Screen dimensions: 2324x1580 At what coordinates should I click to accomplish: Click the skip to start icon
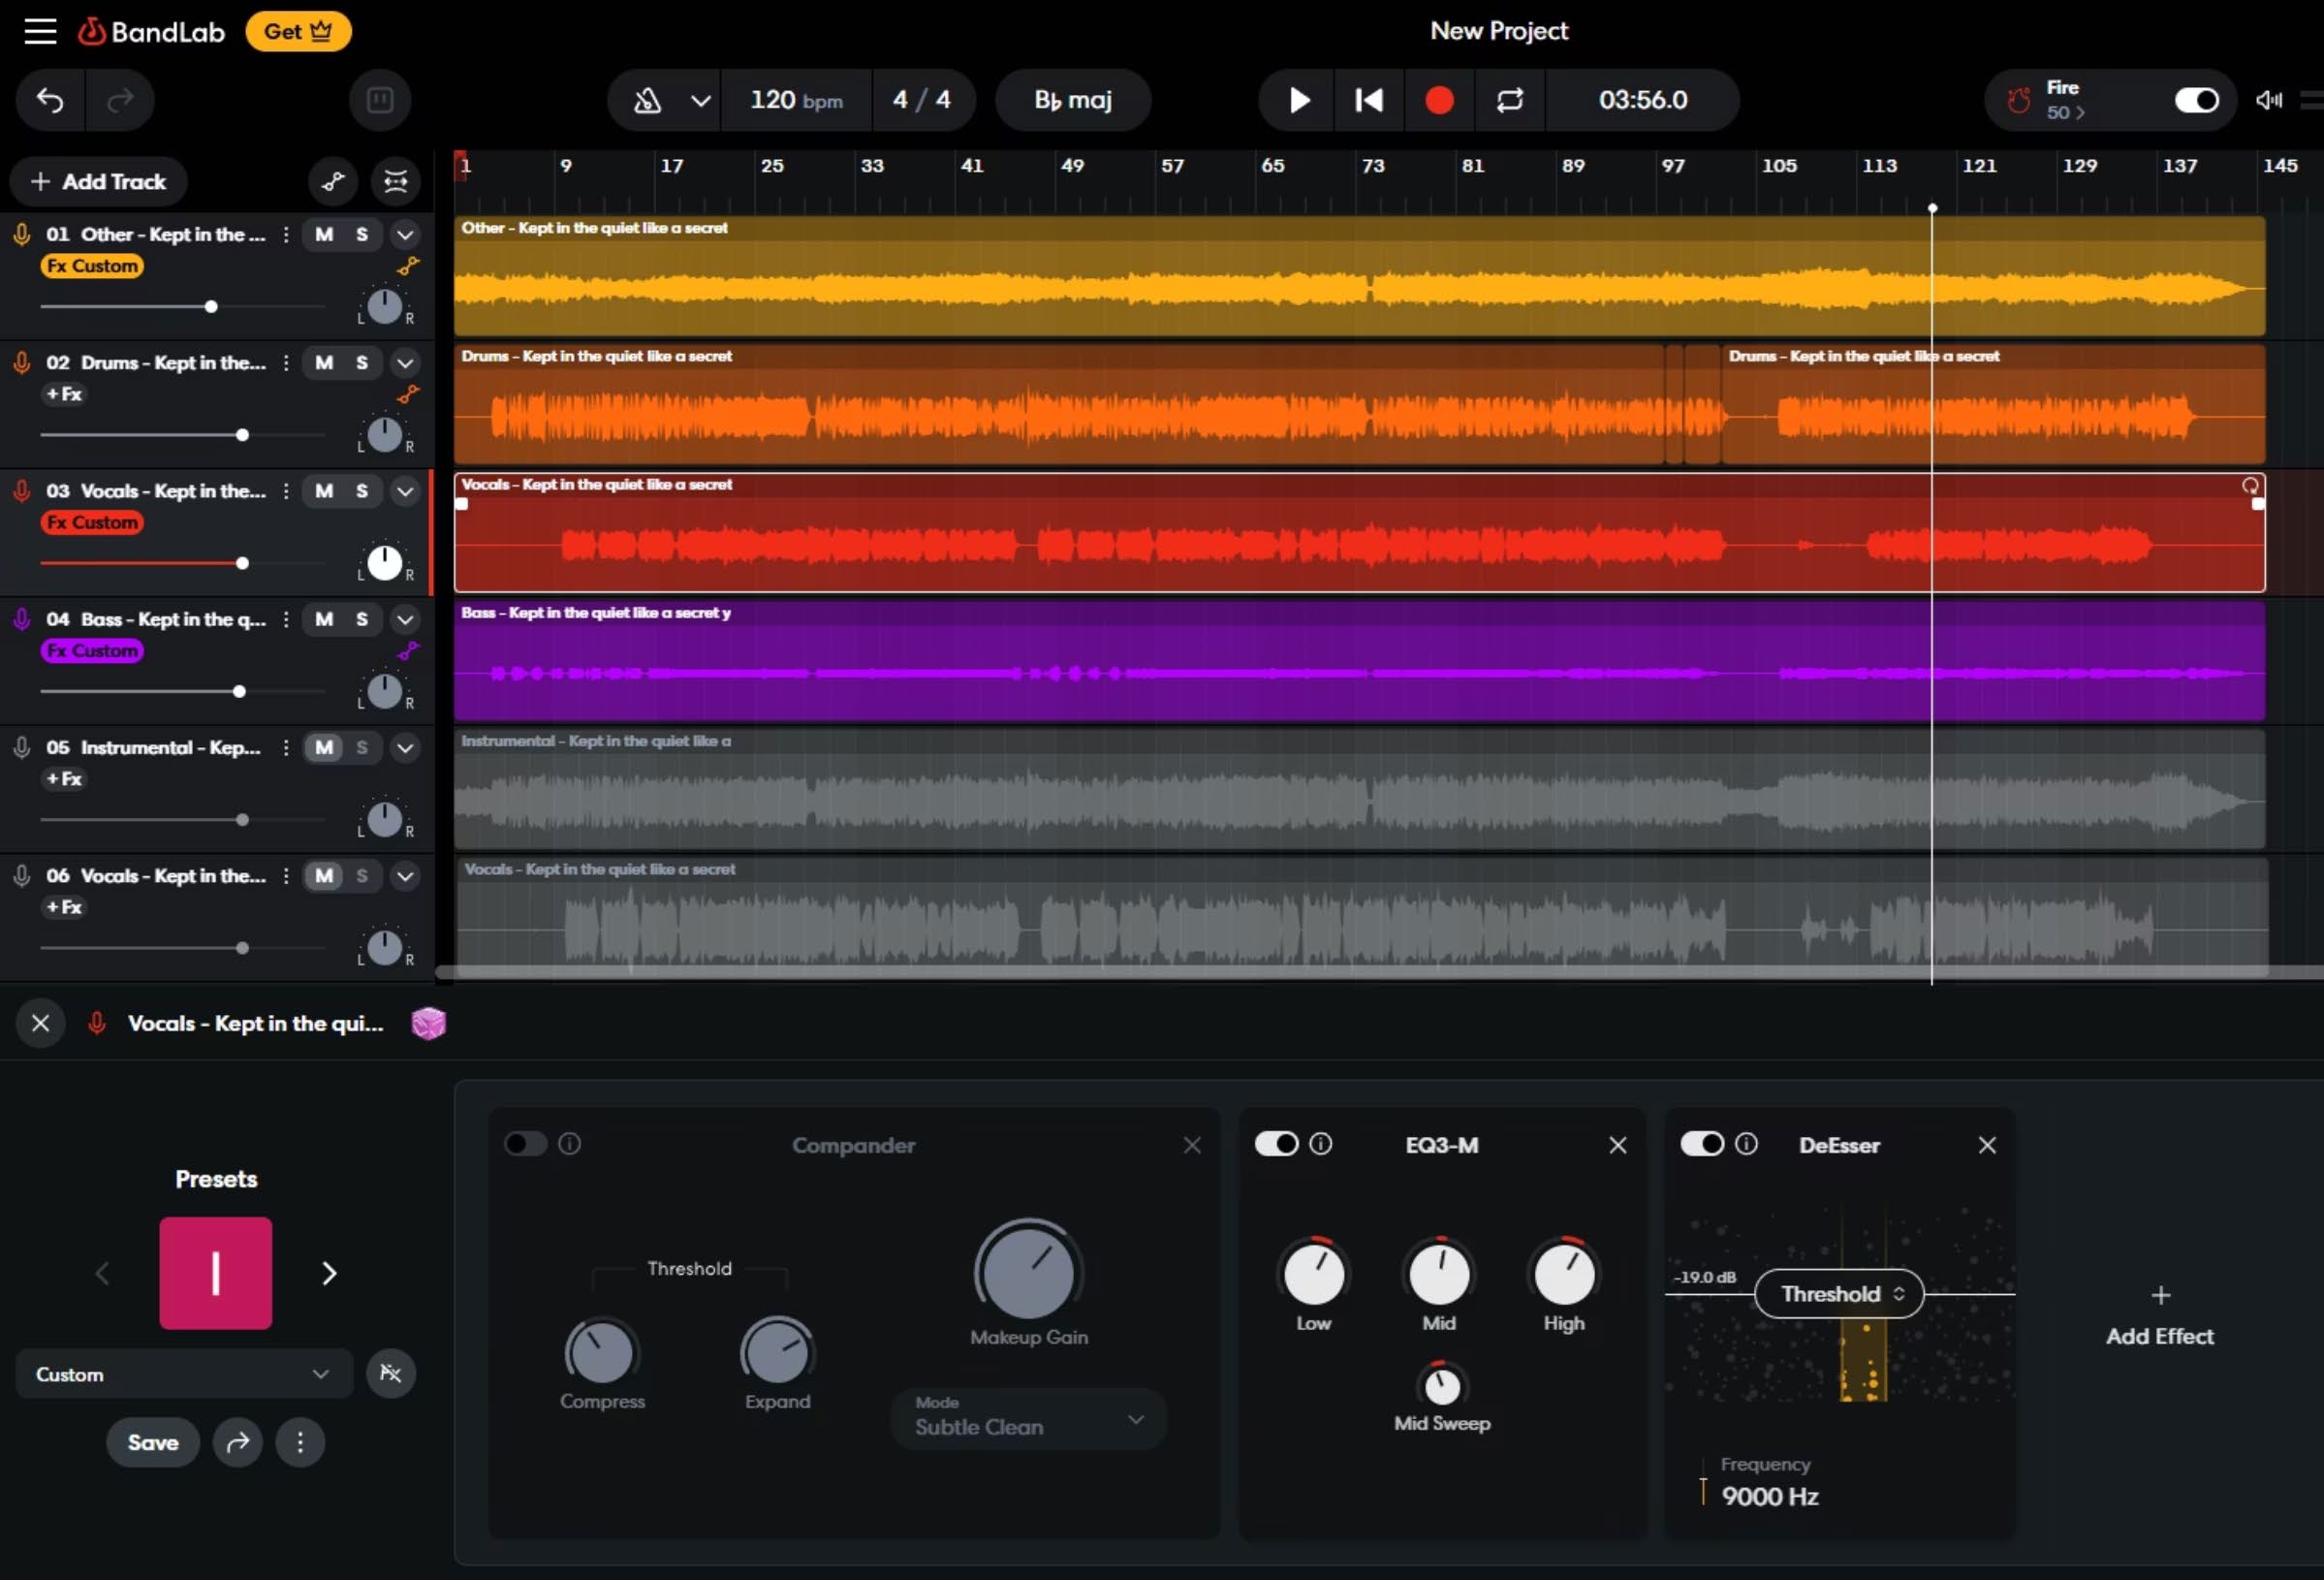pos(1368,100)
